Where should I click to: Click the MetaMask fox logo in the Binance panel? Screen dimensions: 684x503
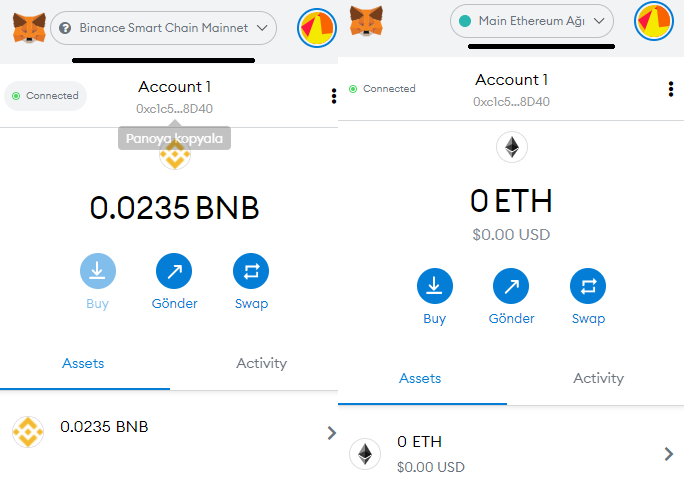tap(29, 28)
